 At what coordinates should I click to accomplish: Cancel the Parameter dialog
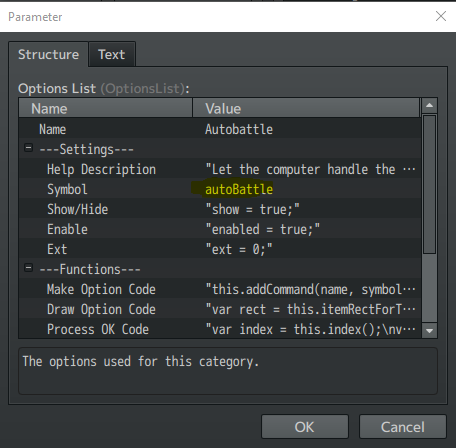(x=403, y=427)
